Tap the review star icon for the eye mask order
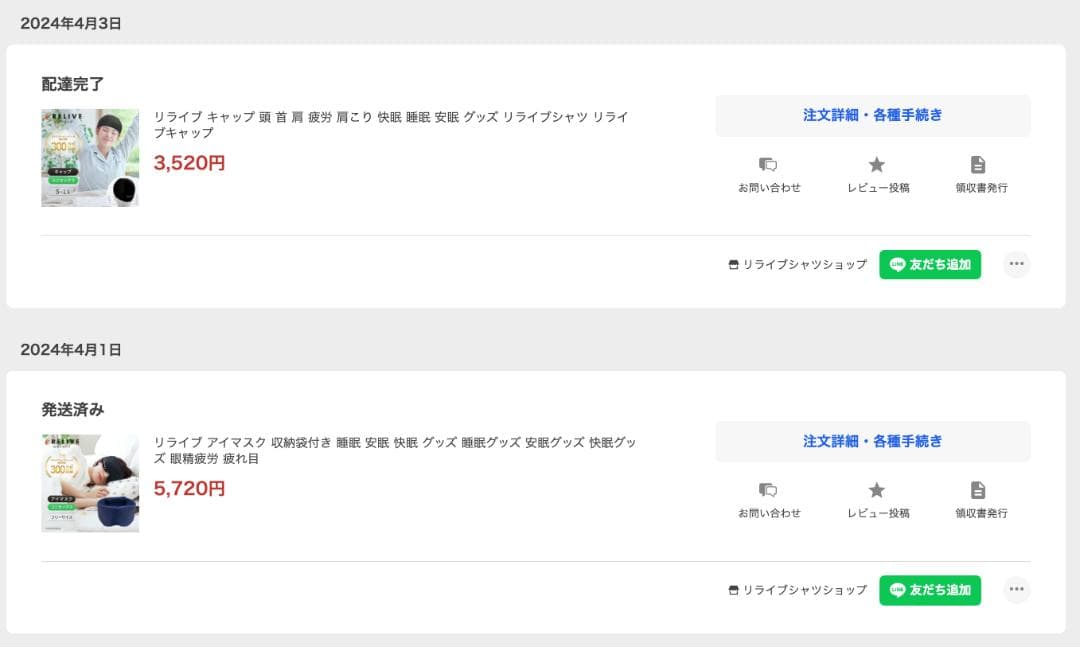 coord(877,491)
